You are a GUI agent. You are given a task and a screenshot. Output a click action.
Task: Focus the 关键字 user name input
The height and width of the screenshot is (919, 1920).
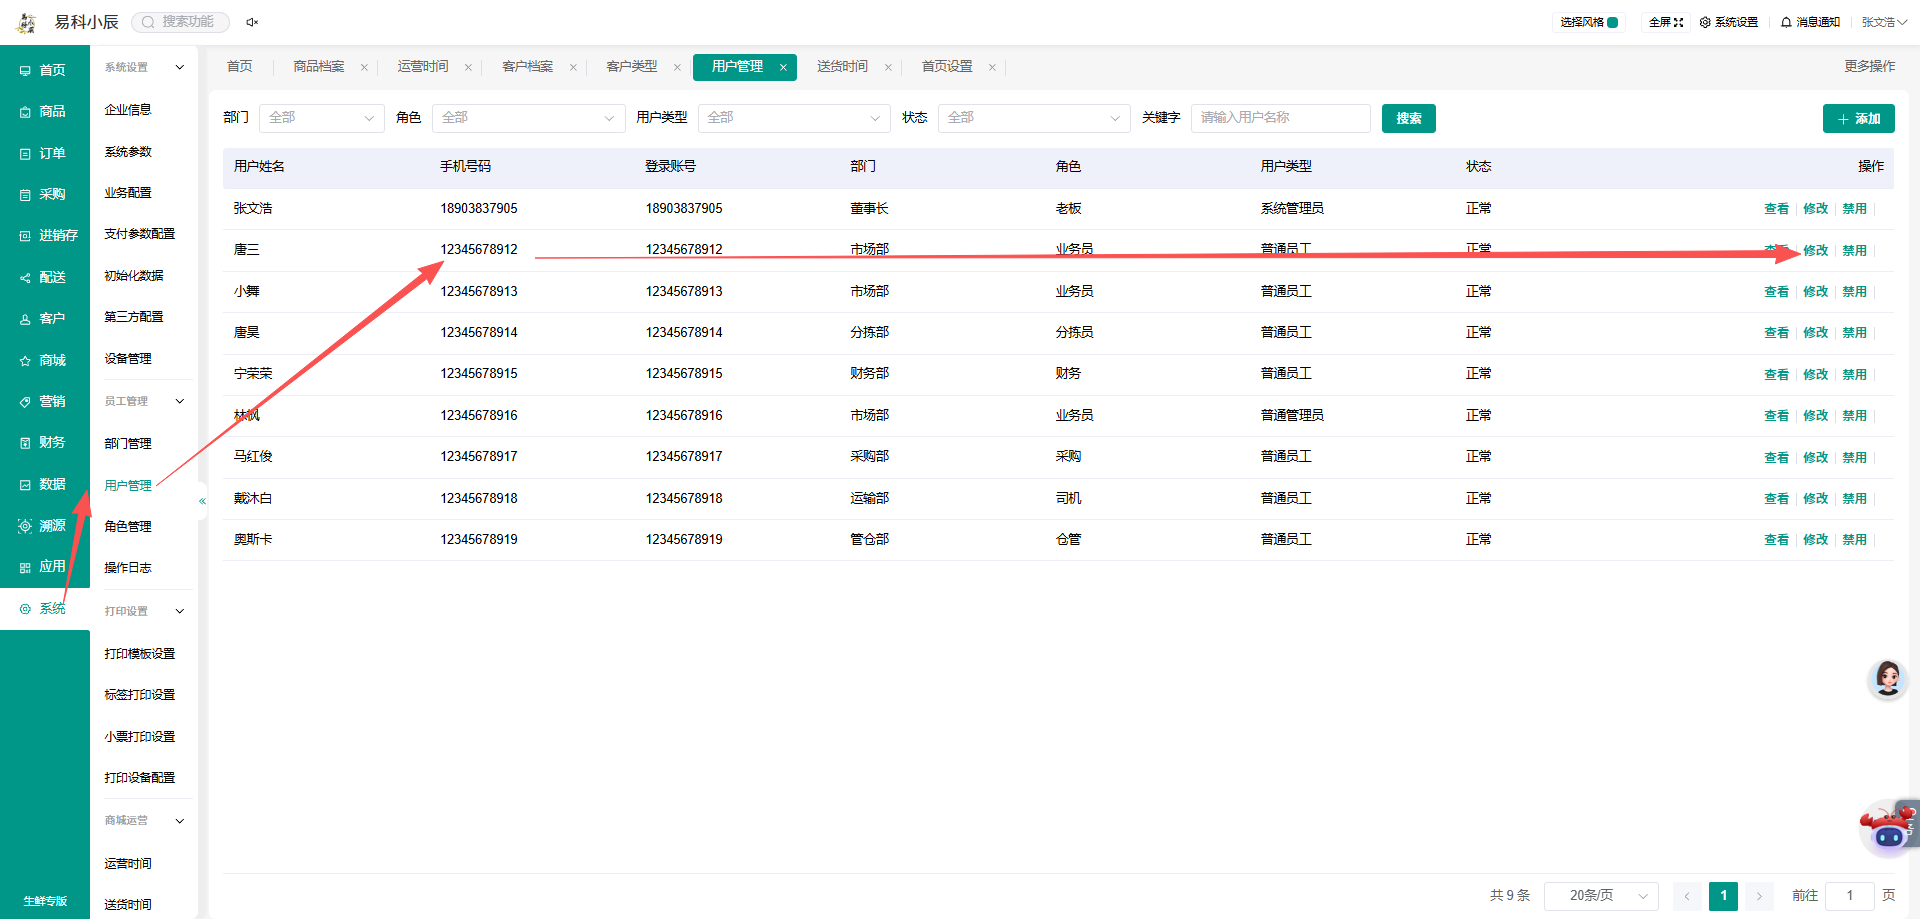tap(1280, 118)
